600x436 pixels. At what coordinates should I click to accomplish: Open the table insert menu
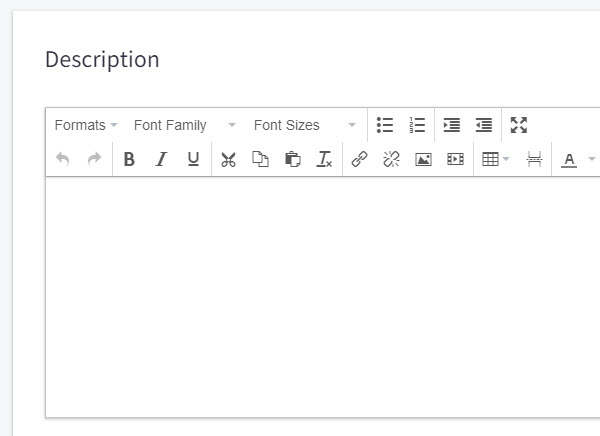tap(496, 159)
